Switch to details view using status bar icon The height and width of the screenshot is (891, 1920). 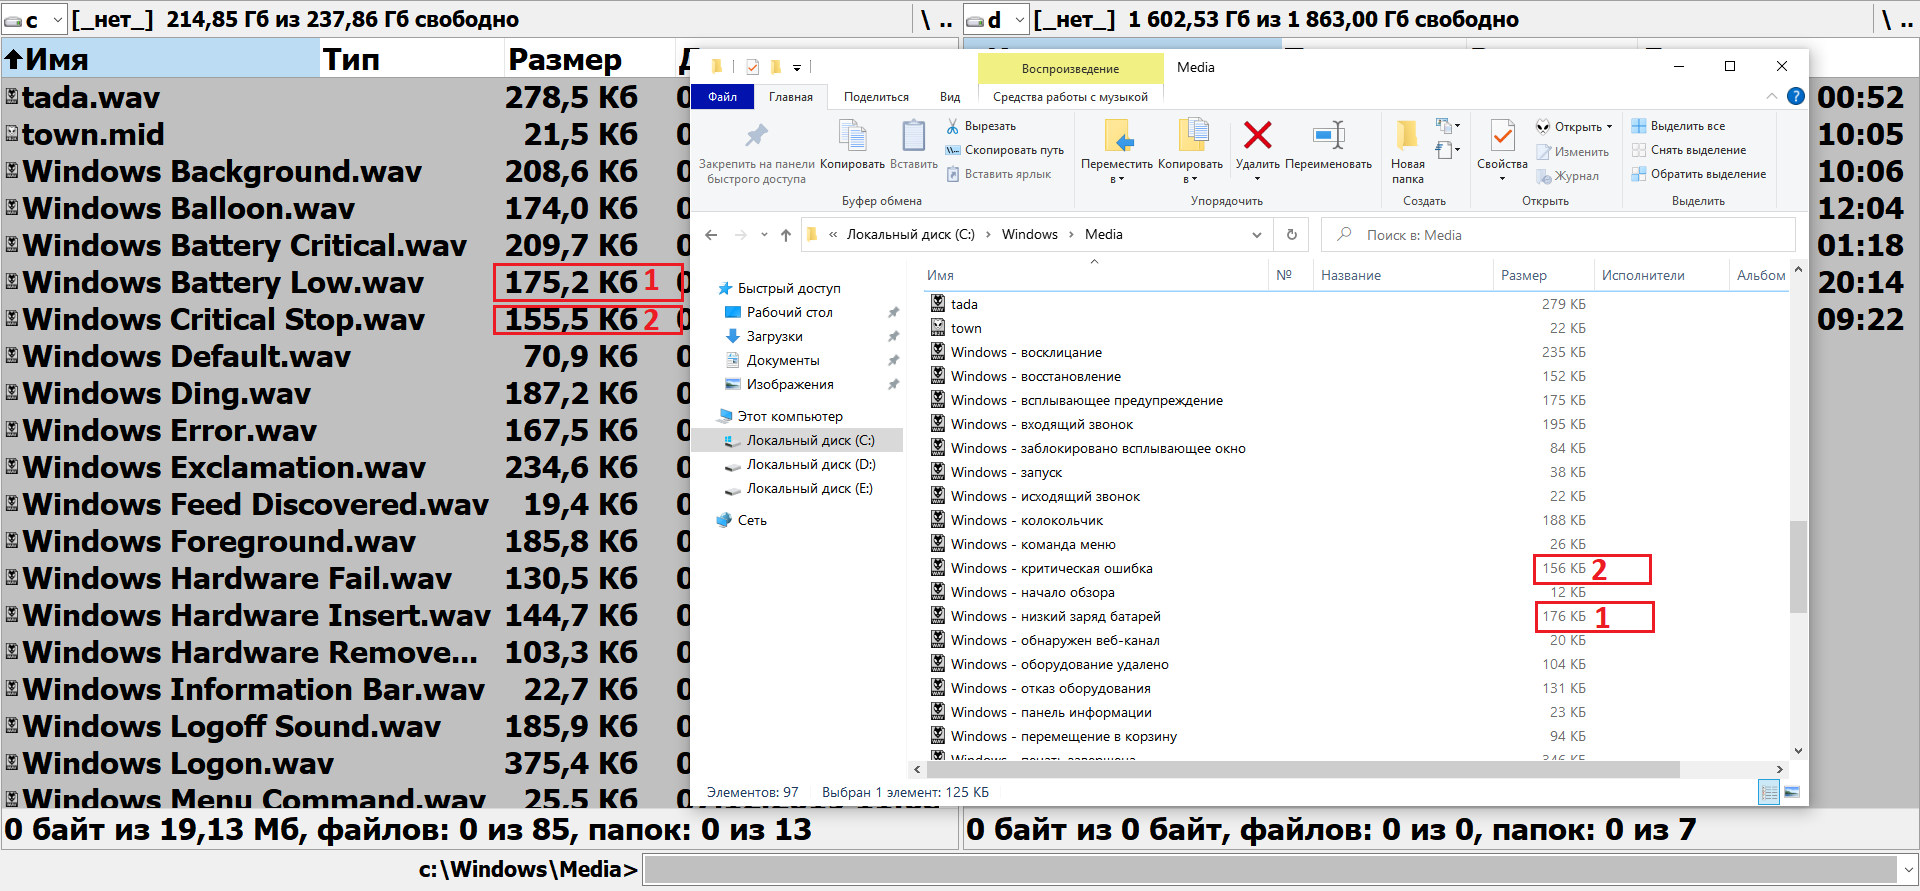pos(1769,793)
